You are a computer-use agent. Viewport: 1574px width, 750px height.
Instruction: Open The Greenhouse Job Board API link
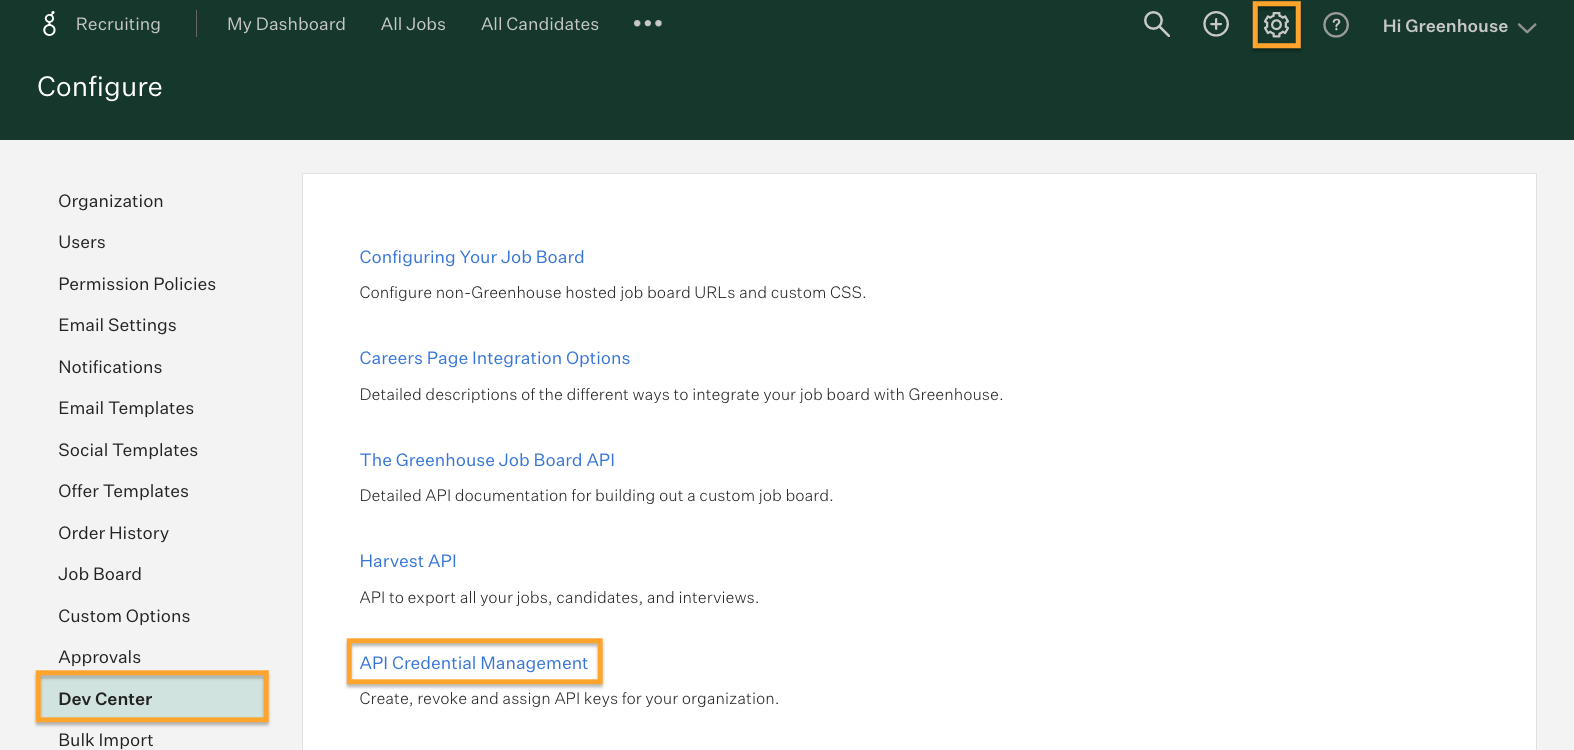pyautogui.click(x=487, y=460)
